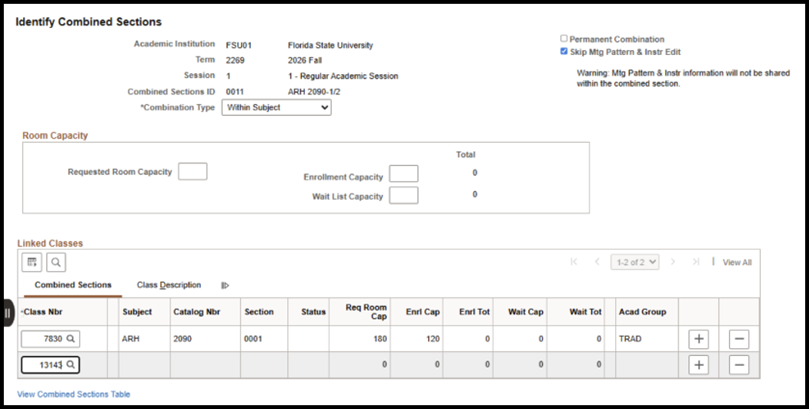This screenshot has width=809, height=409.
Task: Click the Linked Classes section title
Action: (x=50, y=243)
